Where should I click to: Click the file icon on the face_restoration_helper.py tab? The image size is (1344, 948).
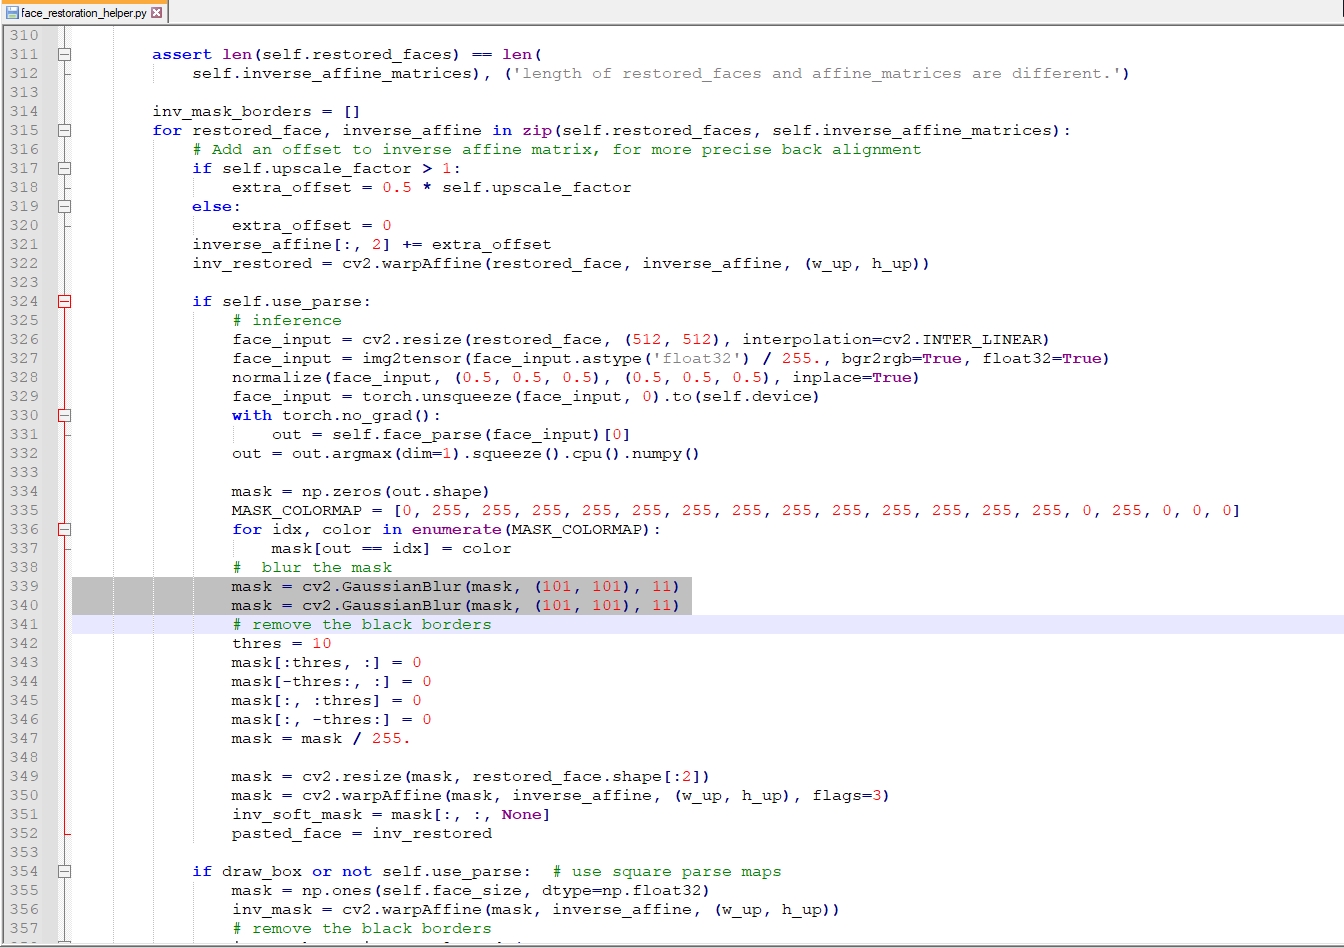click(12, 13)
